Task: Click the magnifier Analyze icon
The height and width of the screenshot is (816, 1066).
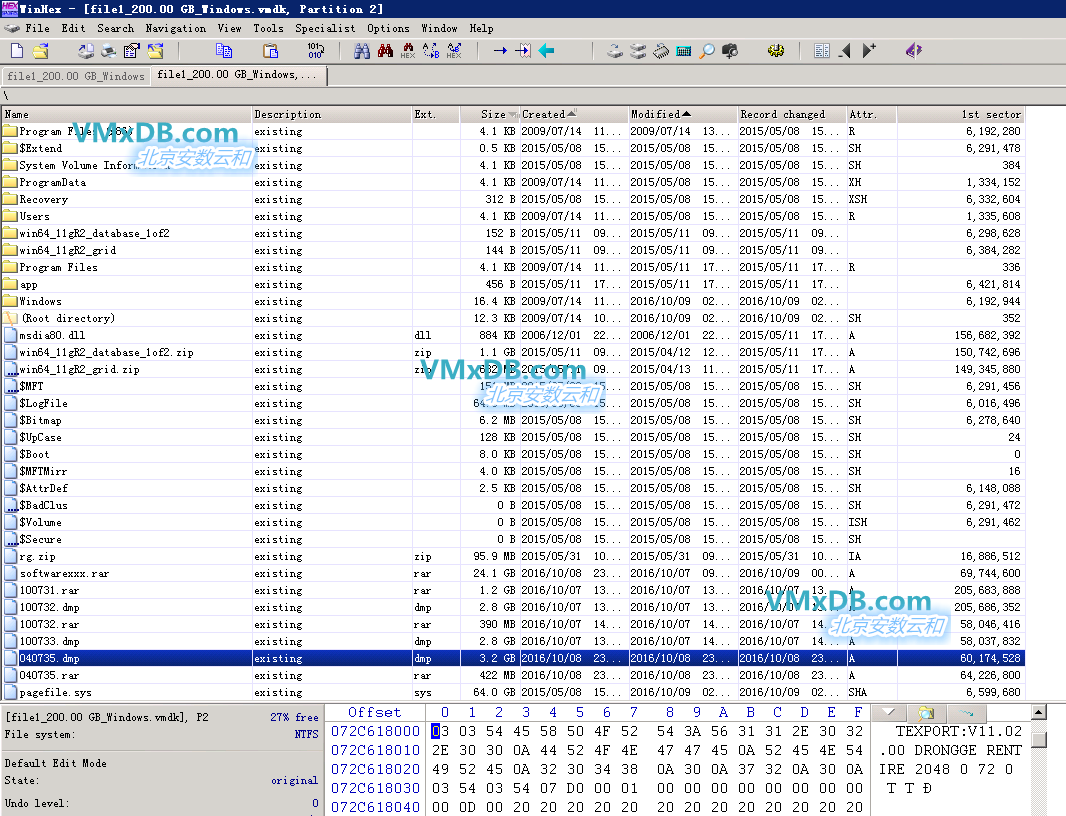Action: [707, 50]
